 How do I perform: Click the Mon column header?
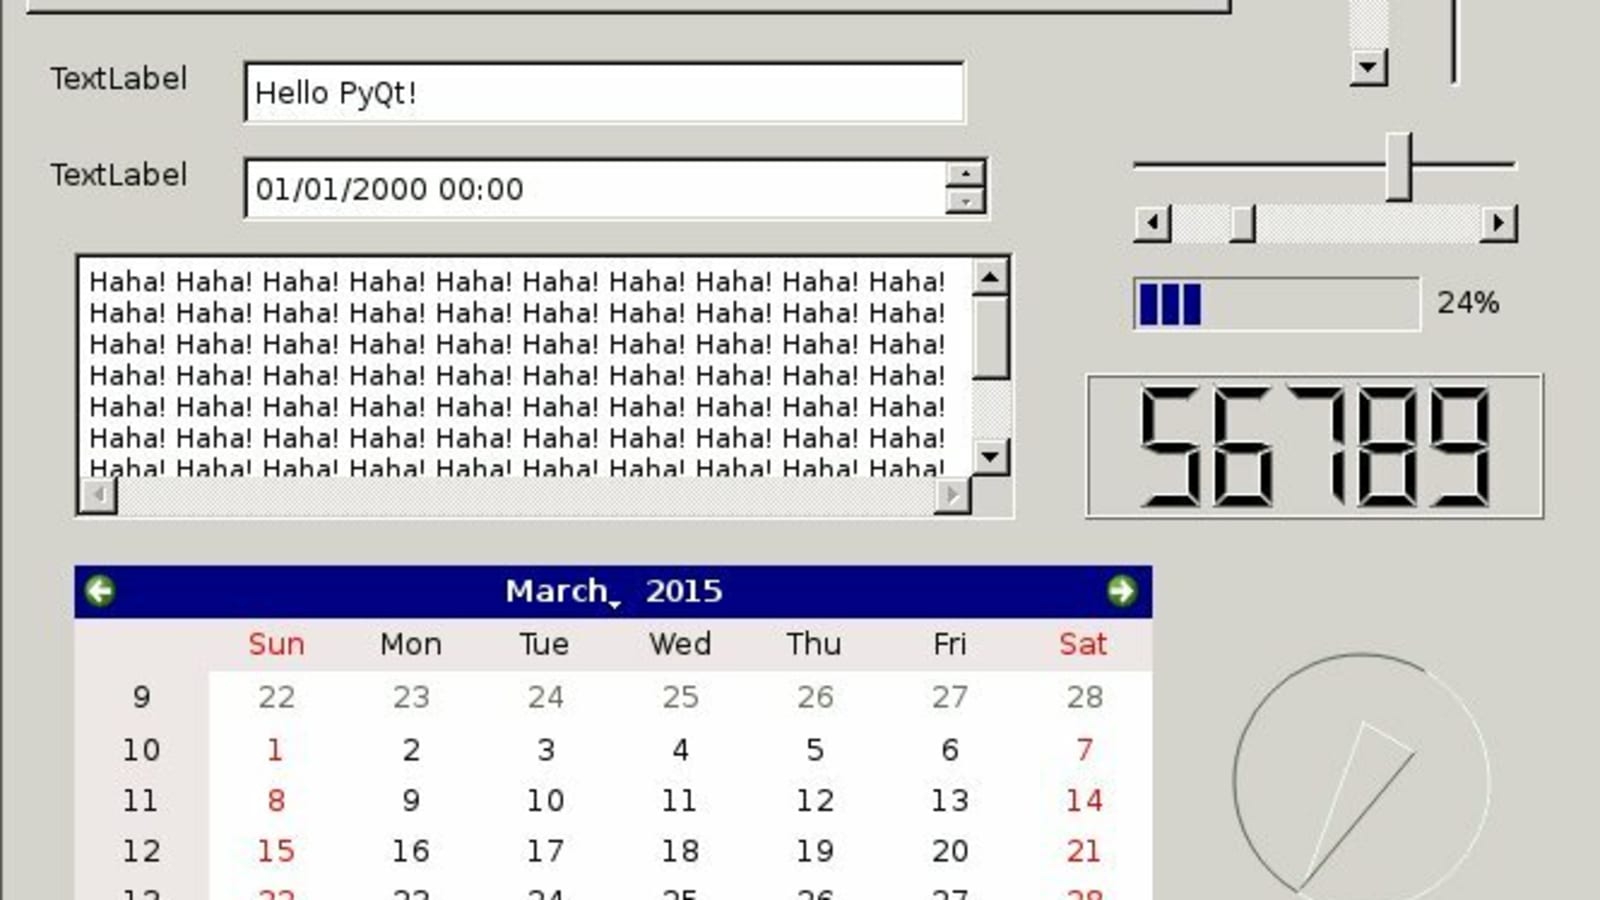click(411, 644)
